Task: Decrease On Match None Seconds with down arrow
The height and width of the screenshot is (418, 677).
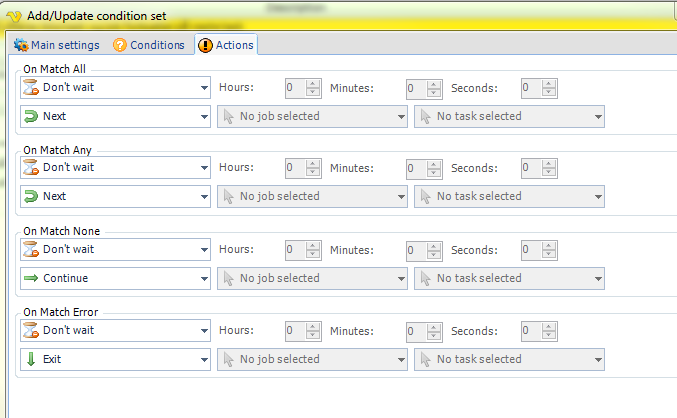Action: point(547,254)
